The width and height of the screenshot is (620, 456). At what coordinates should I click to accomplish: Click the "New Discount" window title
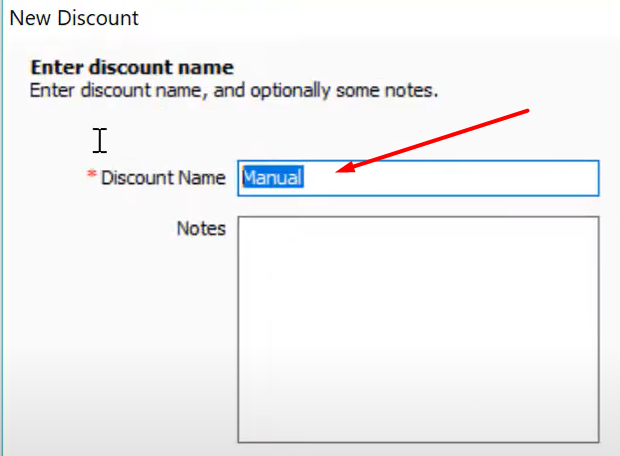point(74,18)
